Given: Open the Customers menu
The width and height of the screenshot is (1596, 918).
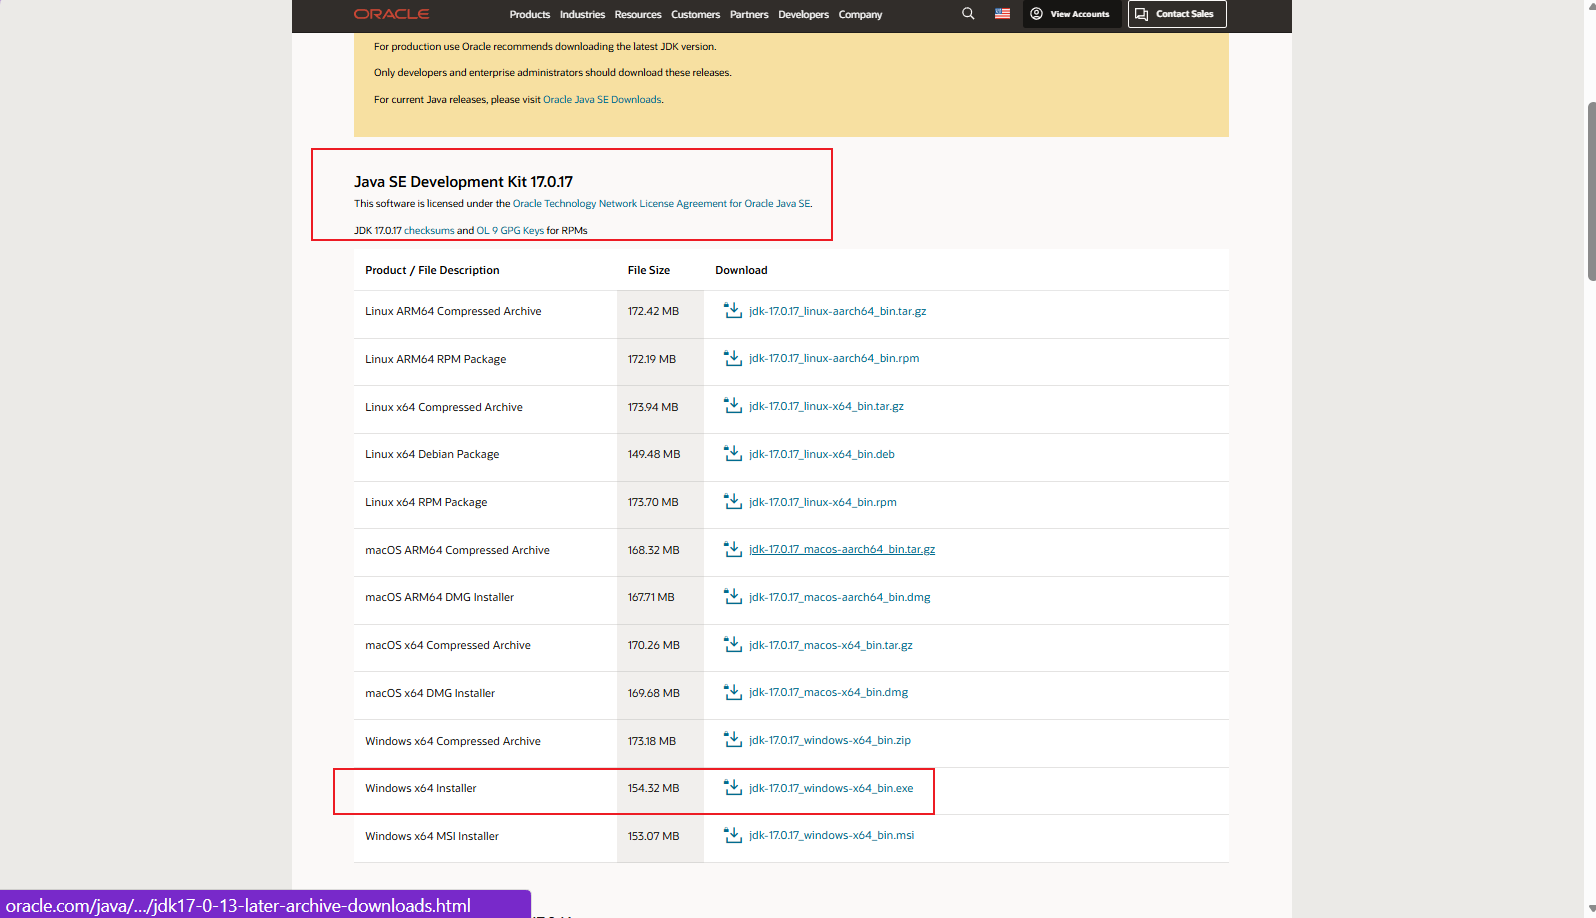Looking at the screenshot, I should pos(695,15).
